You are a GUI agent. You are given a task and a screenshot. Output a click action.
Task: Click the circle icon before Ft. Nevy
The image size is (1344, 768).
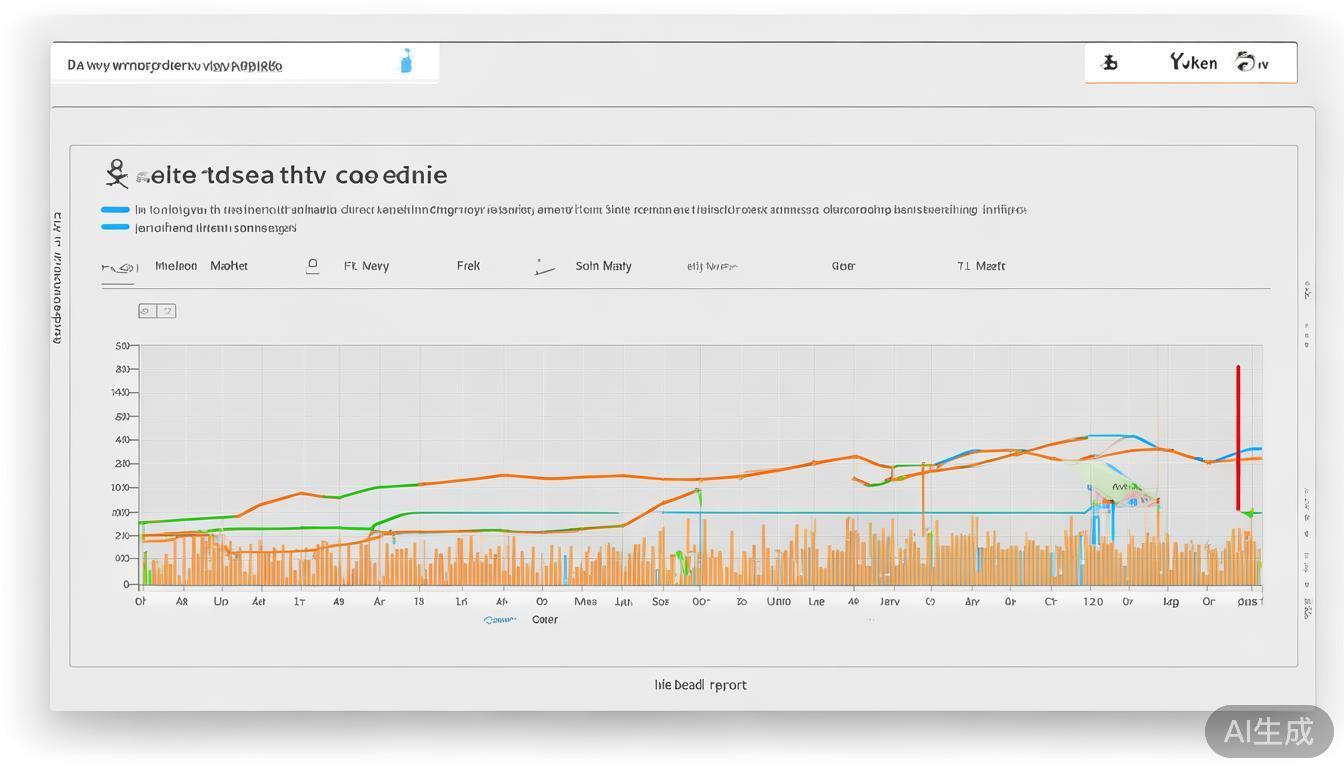(312, 266)
